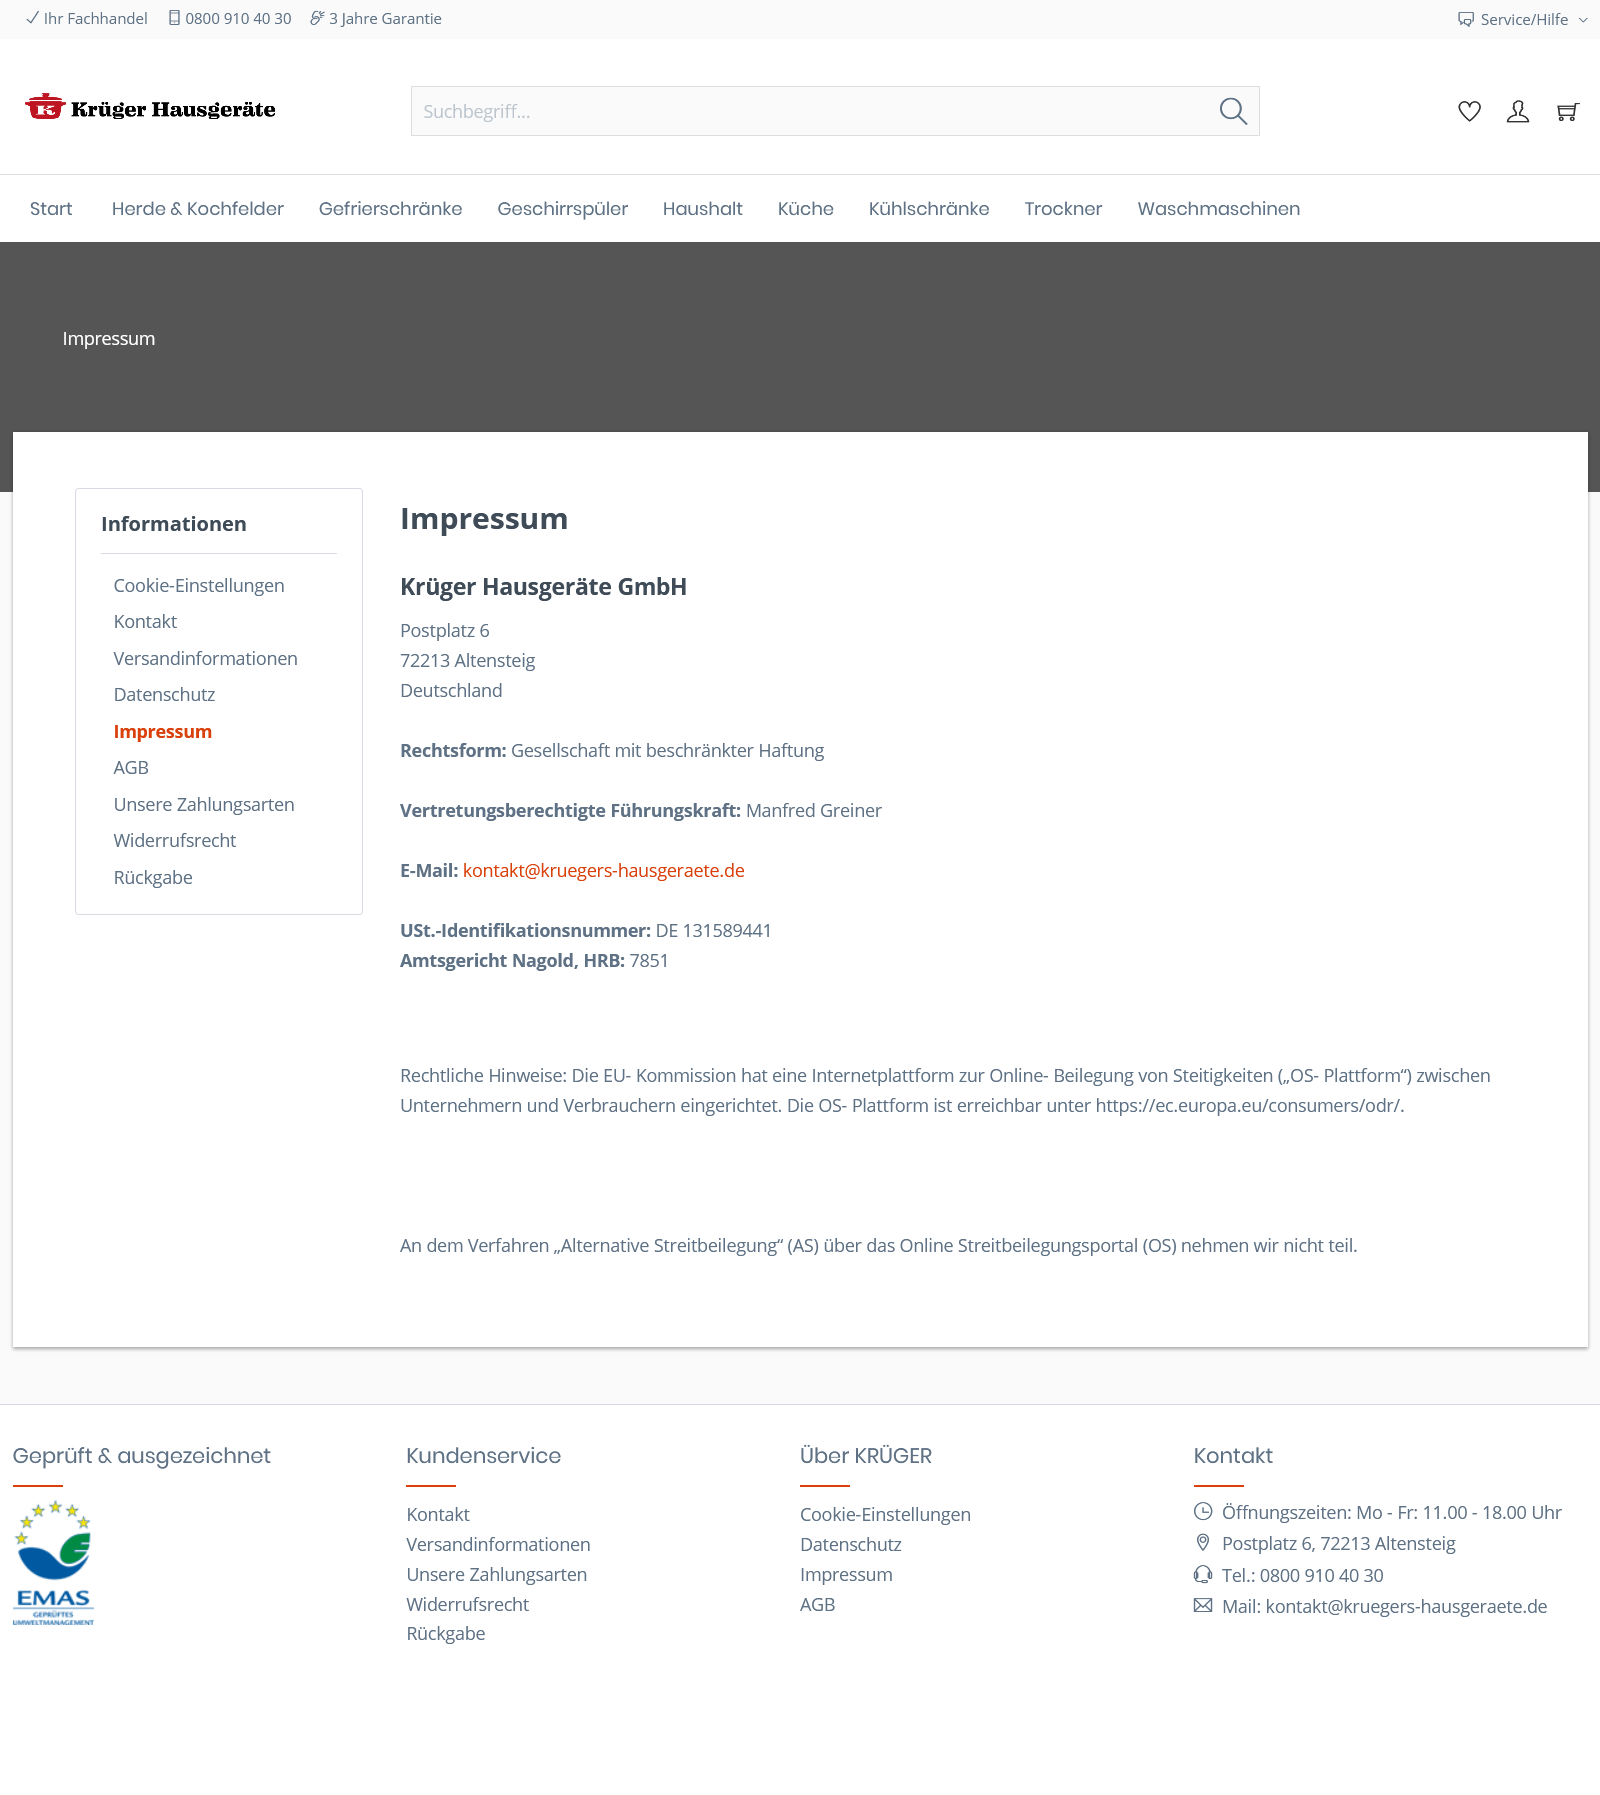Click AGB under Über KRÜGER
Viewport: 1600px width, 1795px height.
pos(818,1604)
